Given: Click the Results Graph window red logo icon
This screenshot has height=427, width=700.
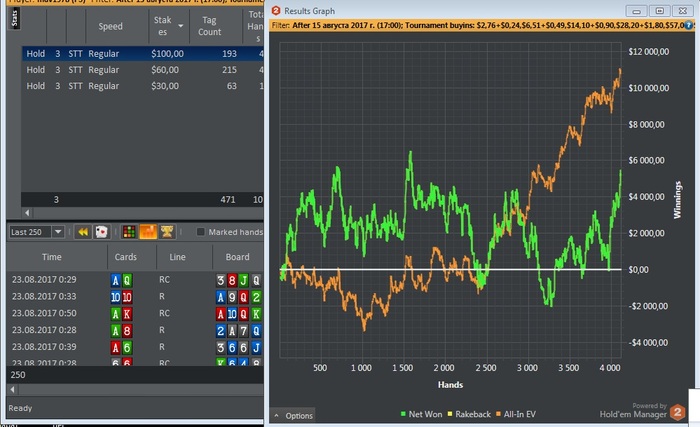Looking at the screenshot, I should coord(276,10).
